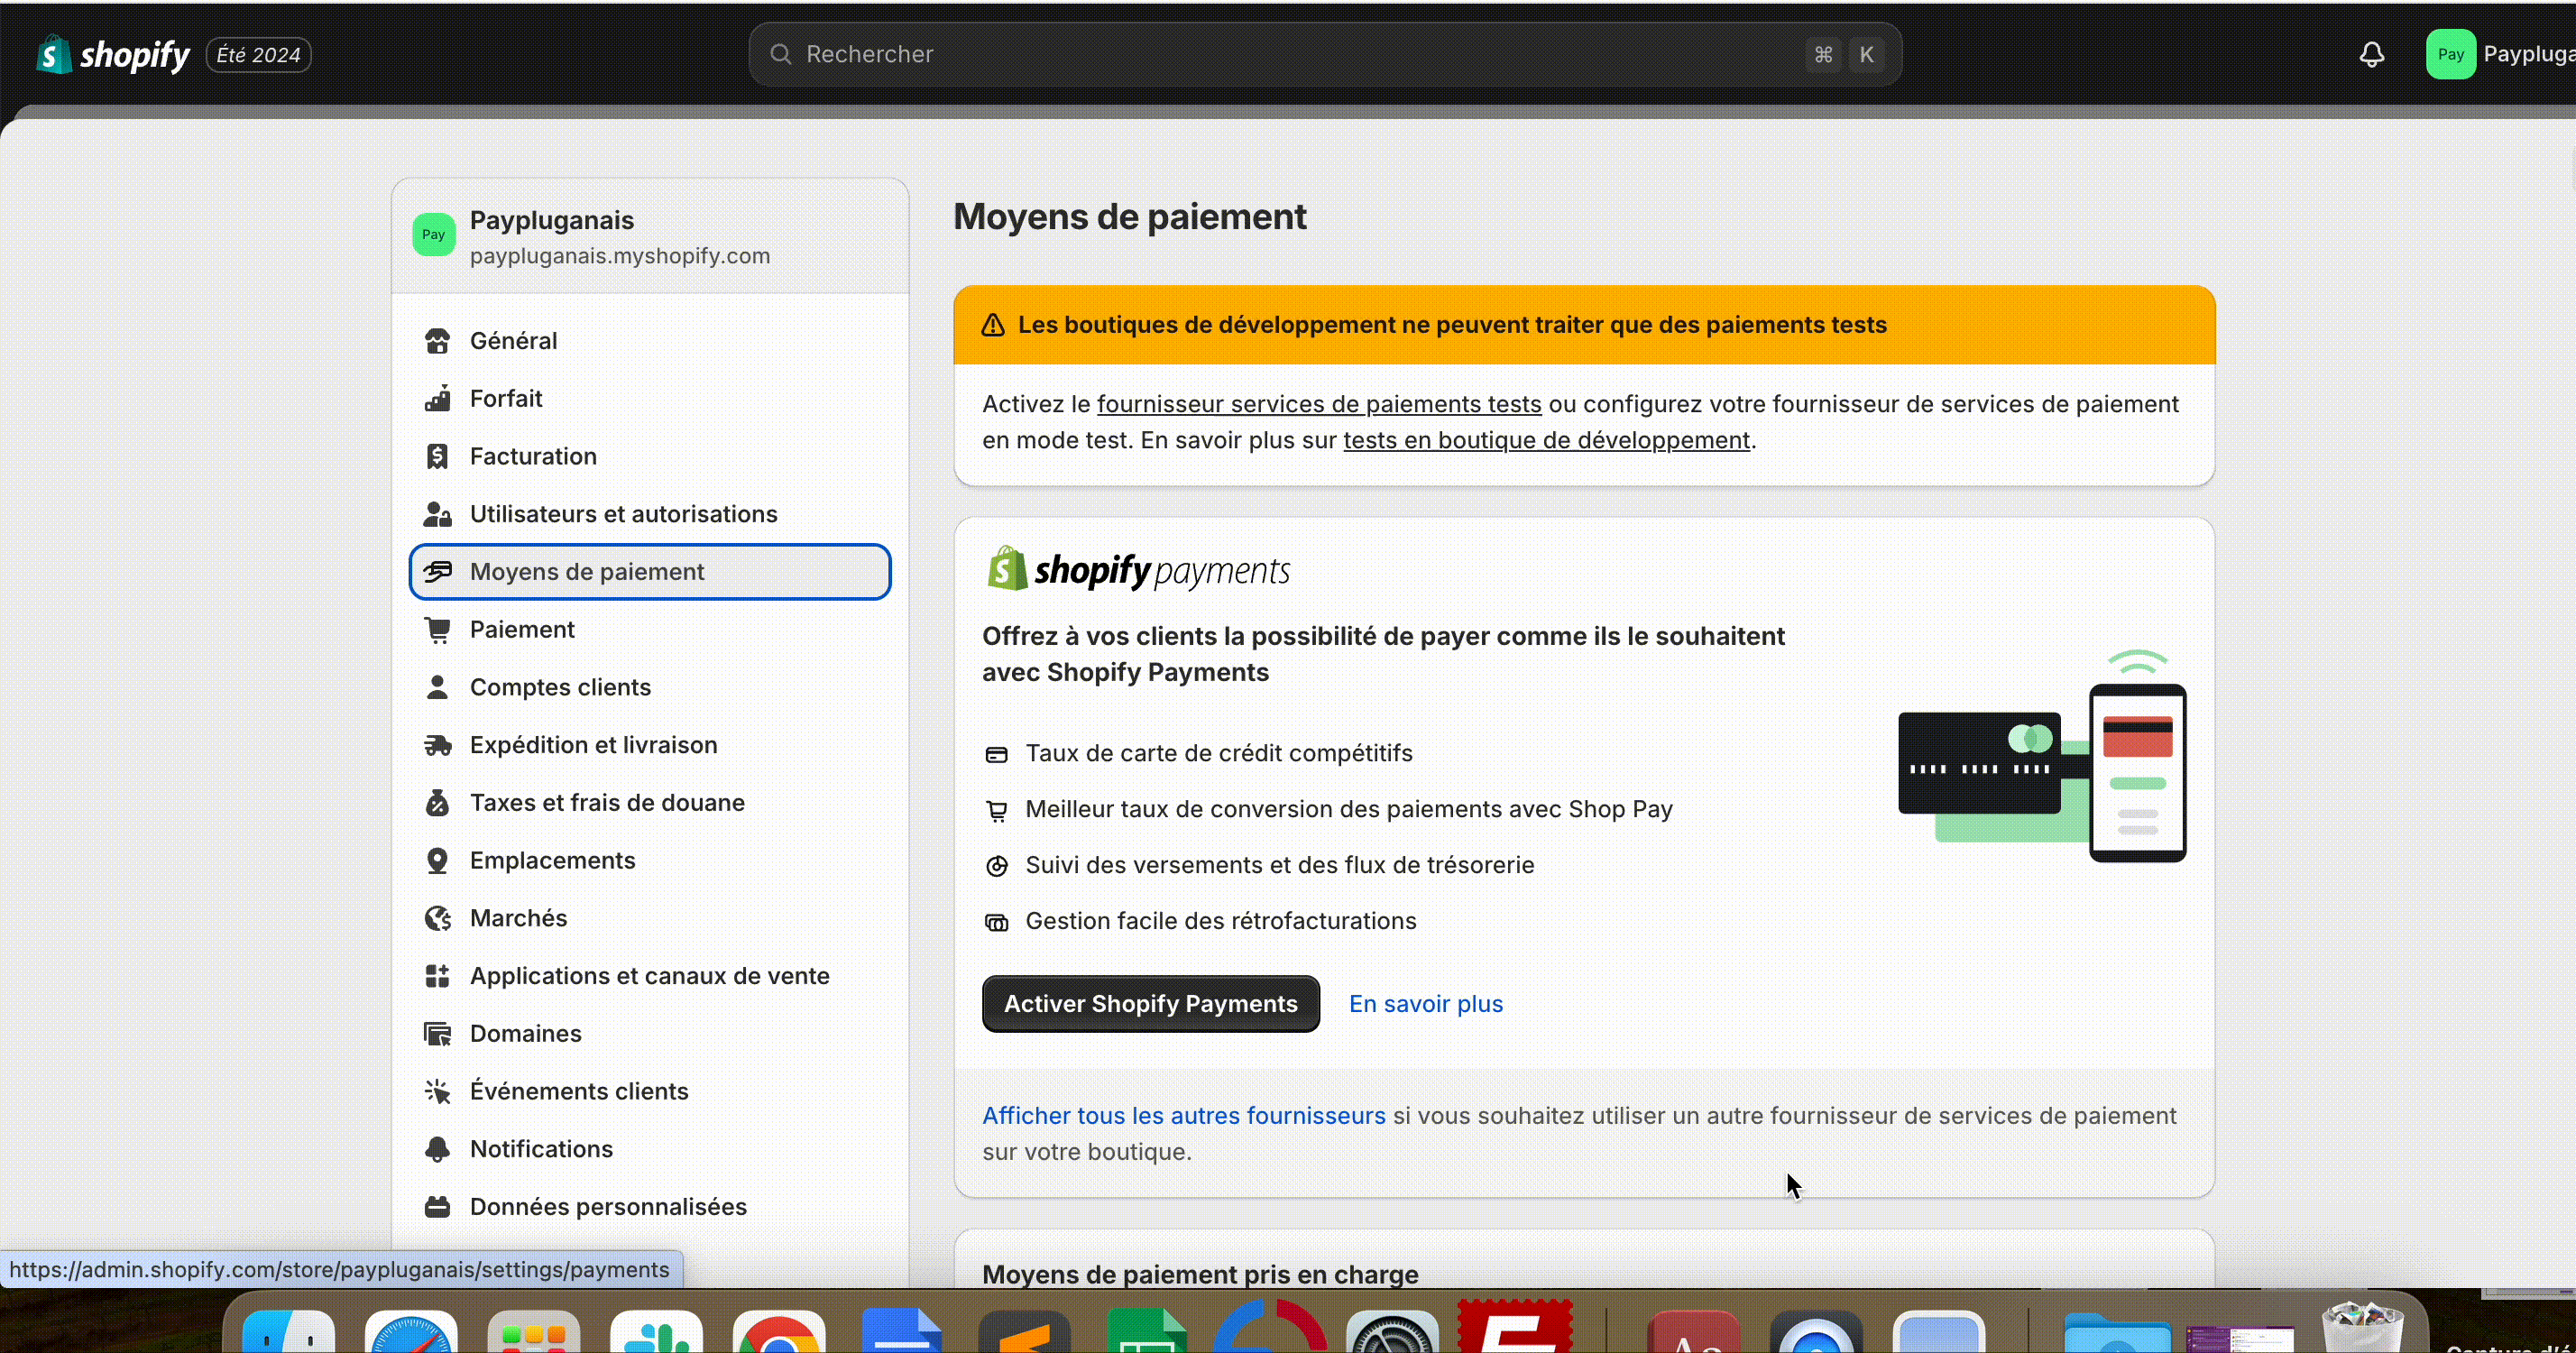Open the Launchpad icon in the dock
Screen dimensions: 2576x1353
point(534,1331)
